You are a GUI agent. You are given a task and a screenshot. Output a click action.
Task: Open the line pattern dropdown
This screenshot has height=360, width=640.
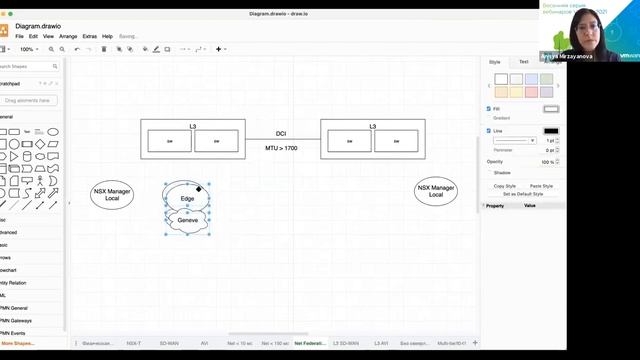pyautogui.click(x=514, y=140)
